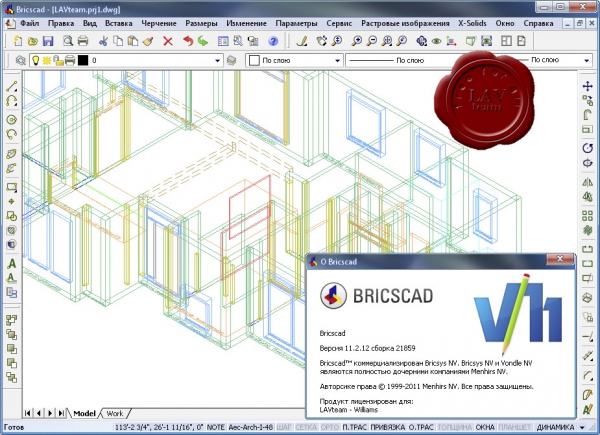Image resolution: width=600 pixels, height=435 pixels.
Task: Open the Справка menu
Action: point(538,23)
